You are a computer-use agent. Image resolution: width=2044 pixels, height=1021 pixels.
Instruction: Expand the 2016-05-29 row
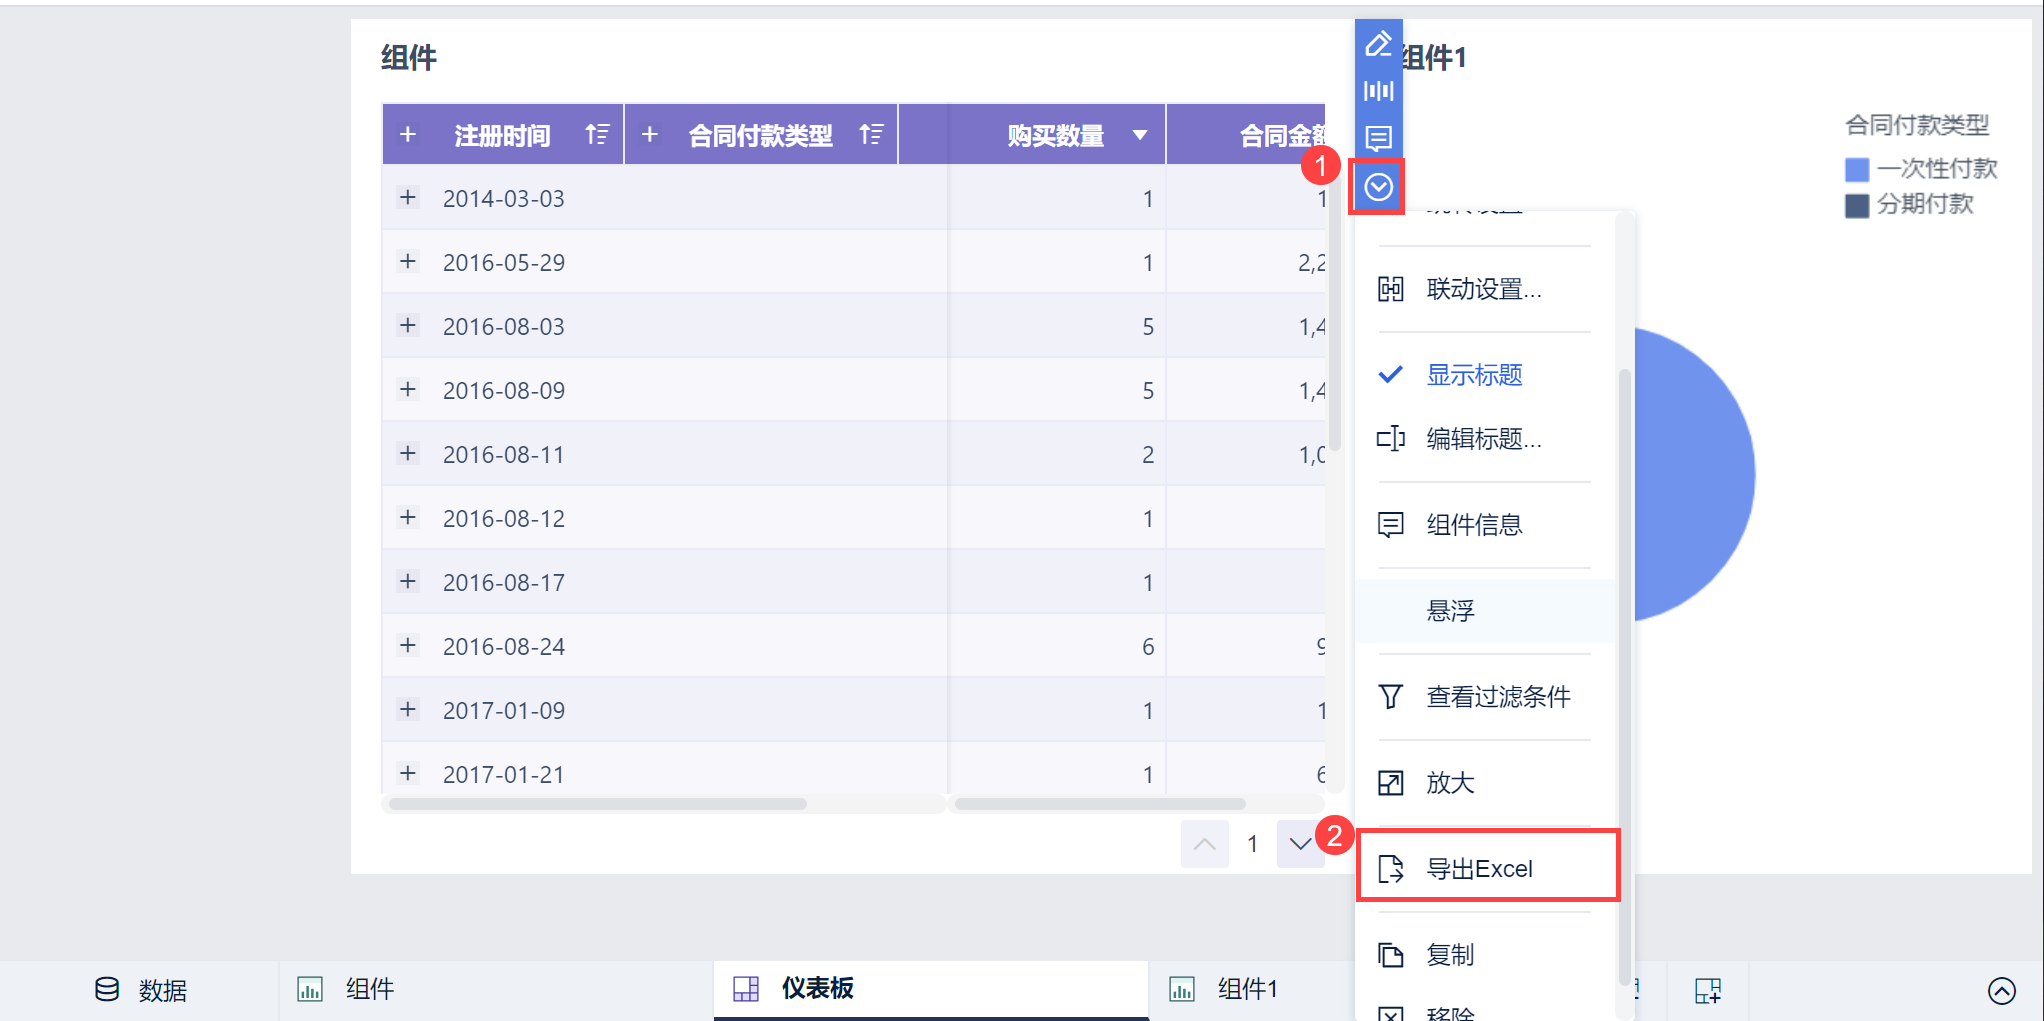408,261
